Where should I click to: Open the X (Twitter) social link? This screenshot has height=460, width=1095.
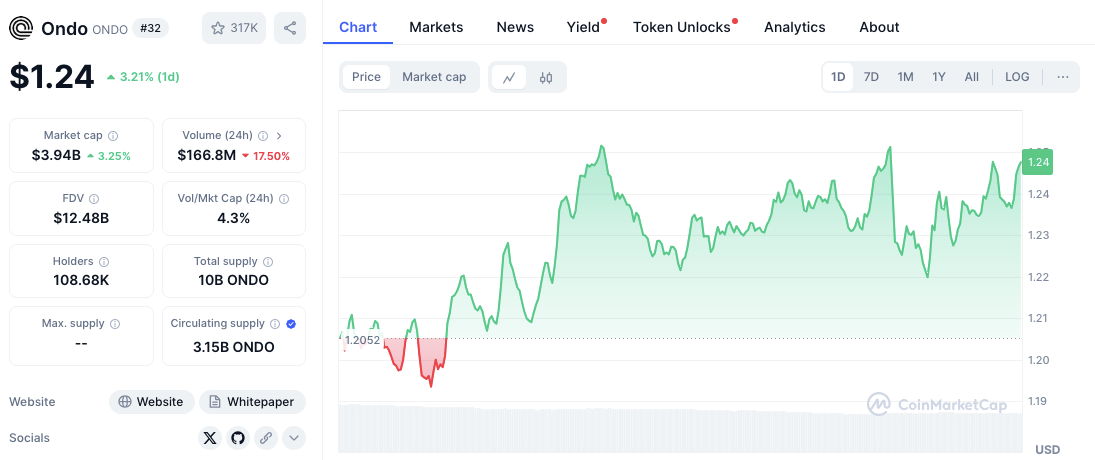pyautogui.click(x=210, y=438)
